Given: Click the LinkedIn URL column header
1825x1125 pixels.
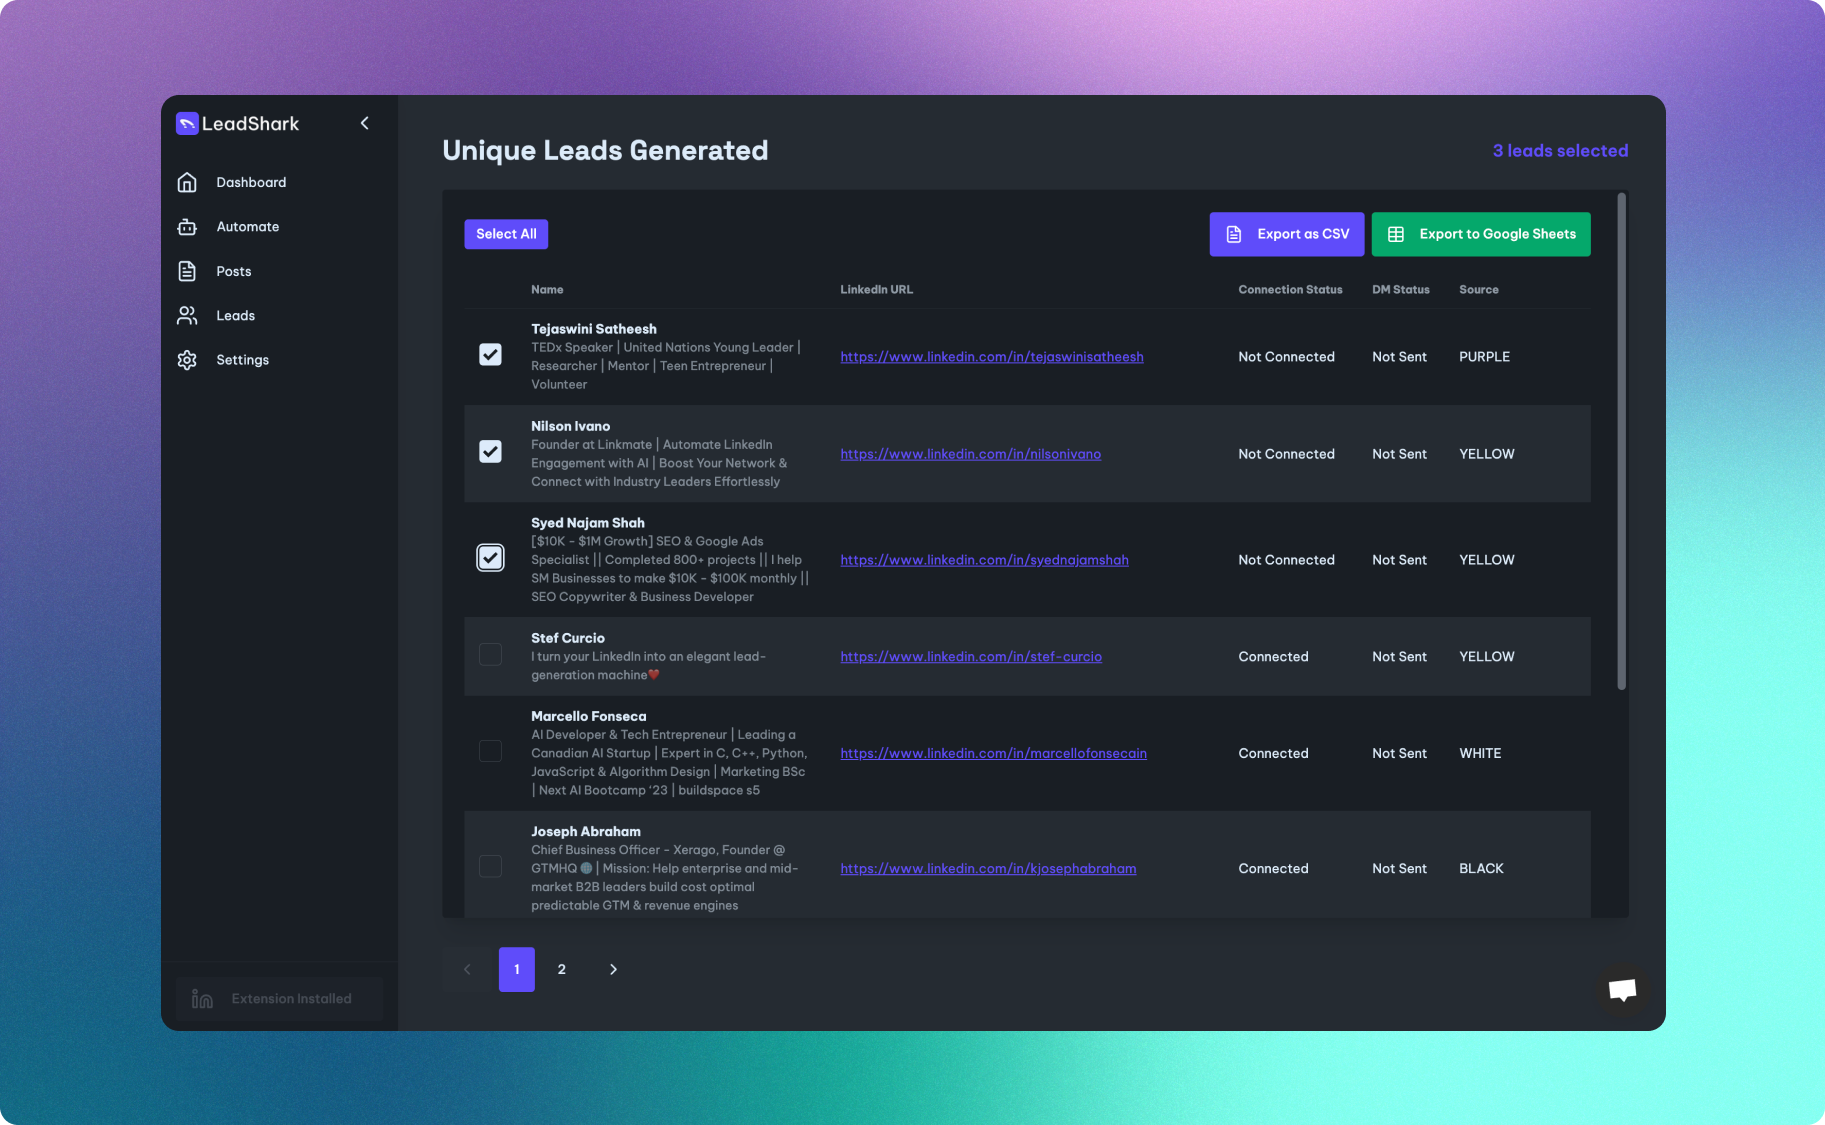Looking at the screenshot, I should tap(876, 290).
